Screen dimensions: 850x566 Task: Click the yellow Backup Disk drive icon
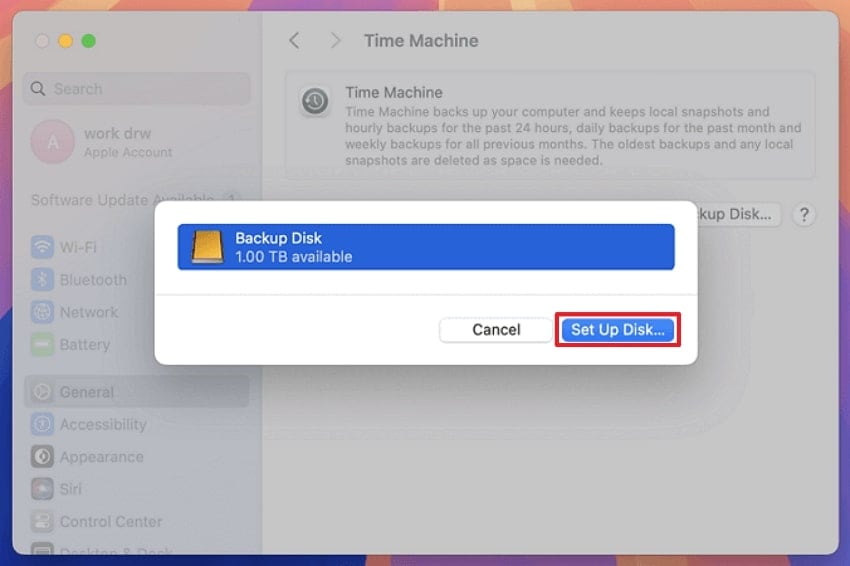(x=207, y=247)
